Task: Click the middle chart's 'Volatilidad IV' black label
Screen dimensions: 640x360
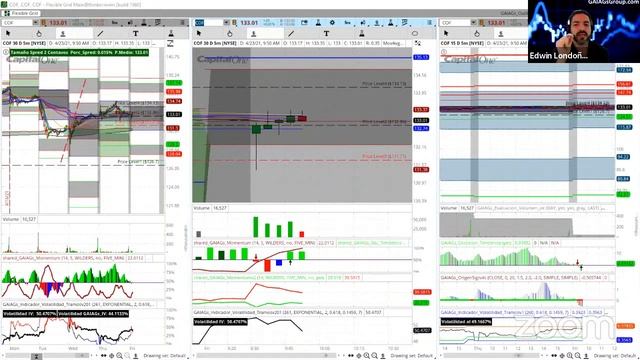Action: point(220,322)
